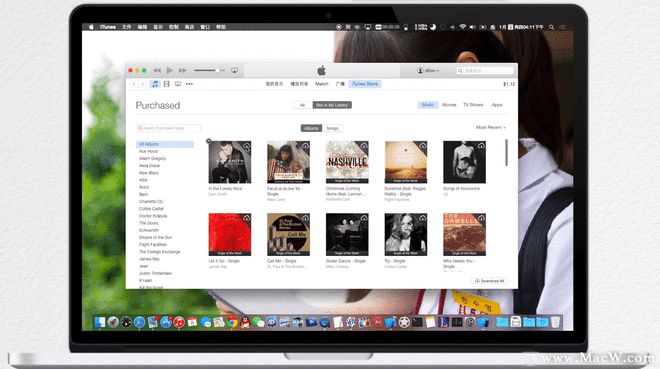Show purchased TV Shows category
This screenshot has width=660, height=369.
473,105
